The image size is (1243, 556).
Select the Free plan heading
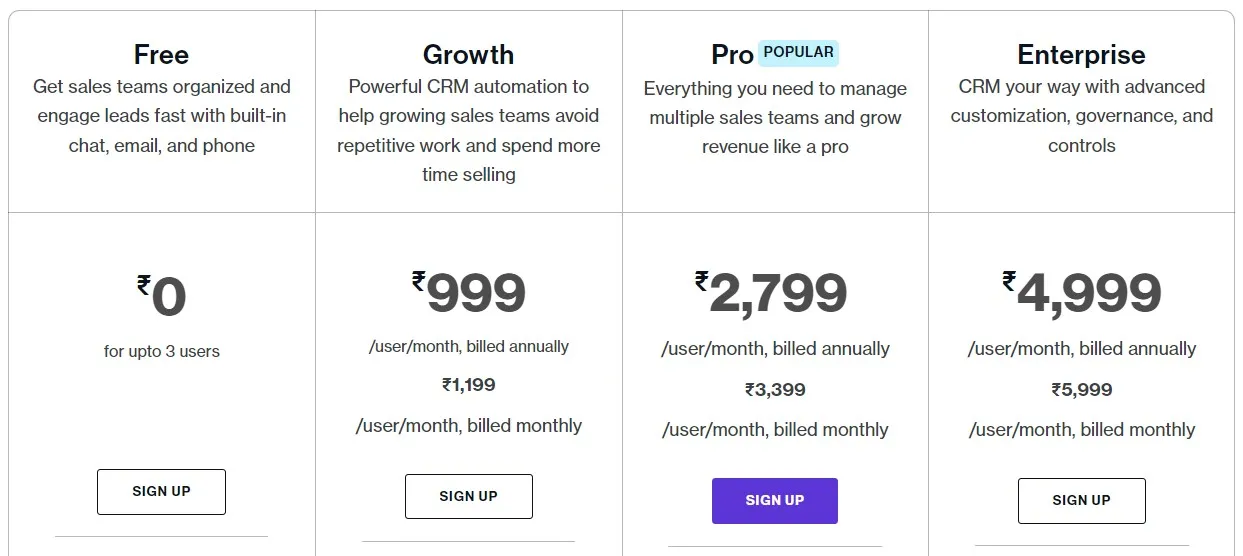pos(161,54)
